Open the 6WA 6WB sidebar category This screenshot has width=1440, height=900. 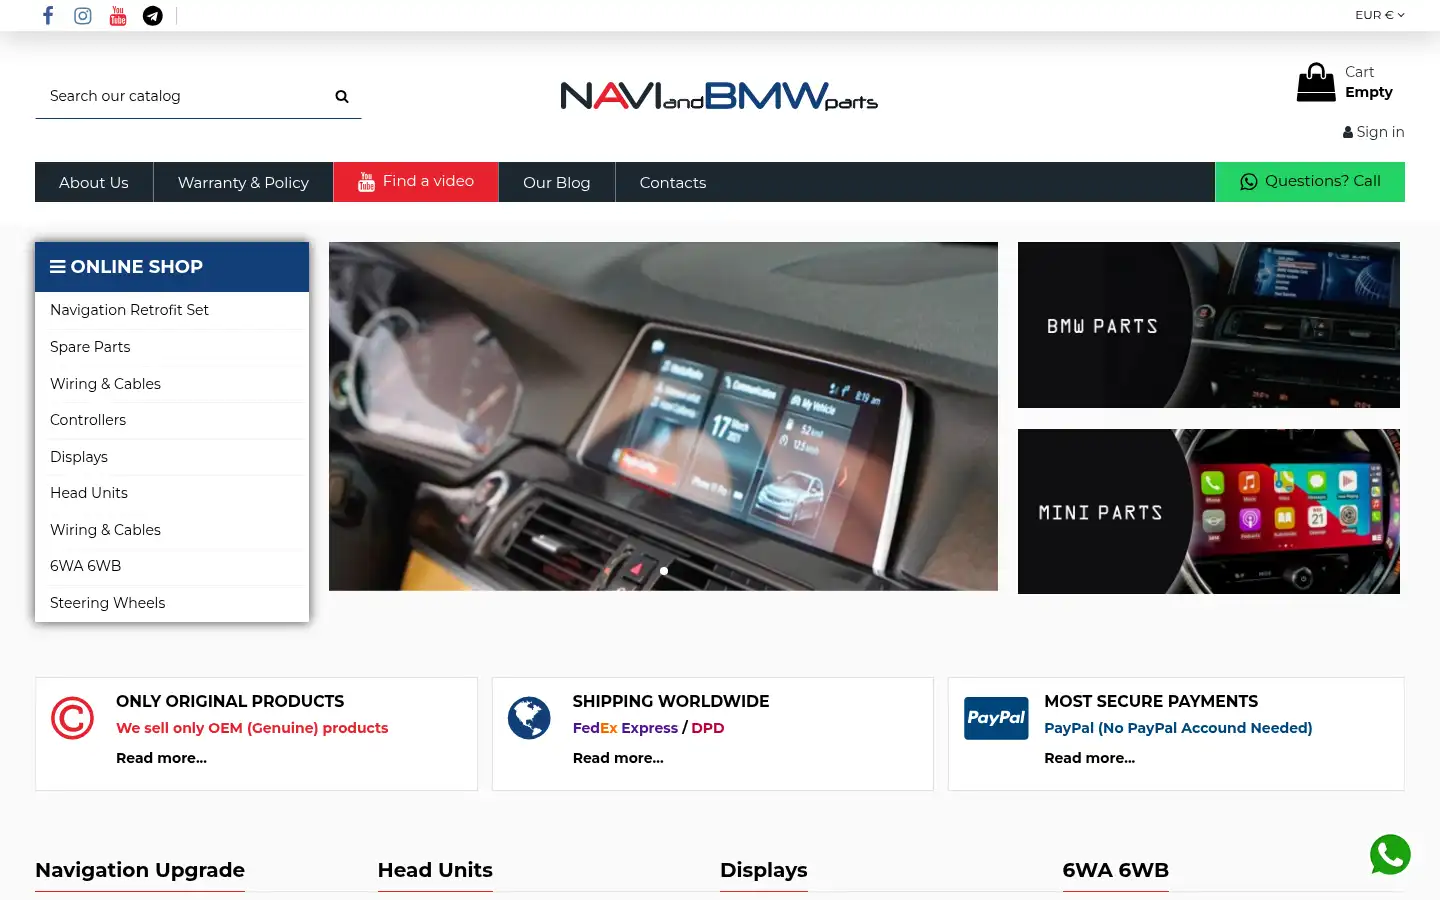pos(86,566)
